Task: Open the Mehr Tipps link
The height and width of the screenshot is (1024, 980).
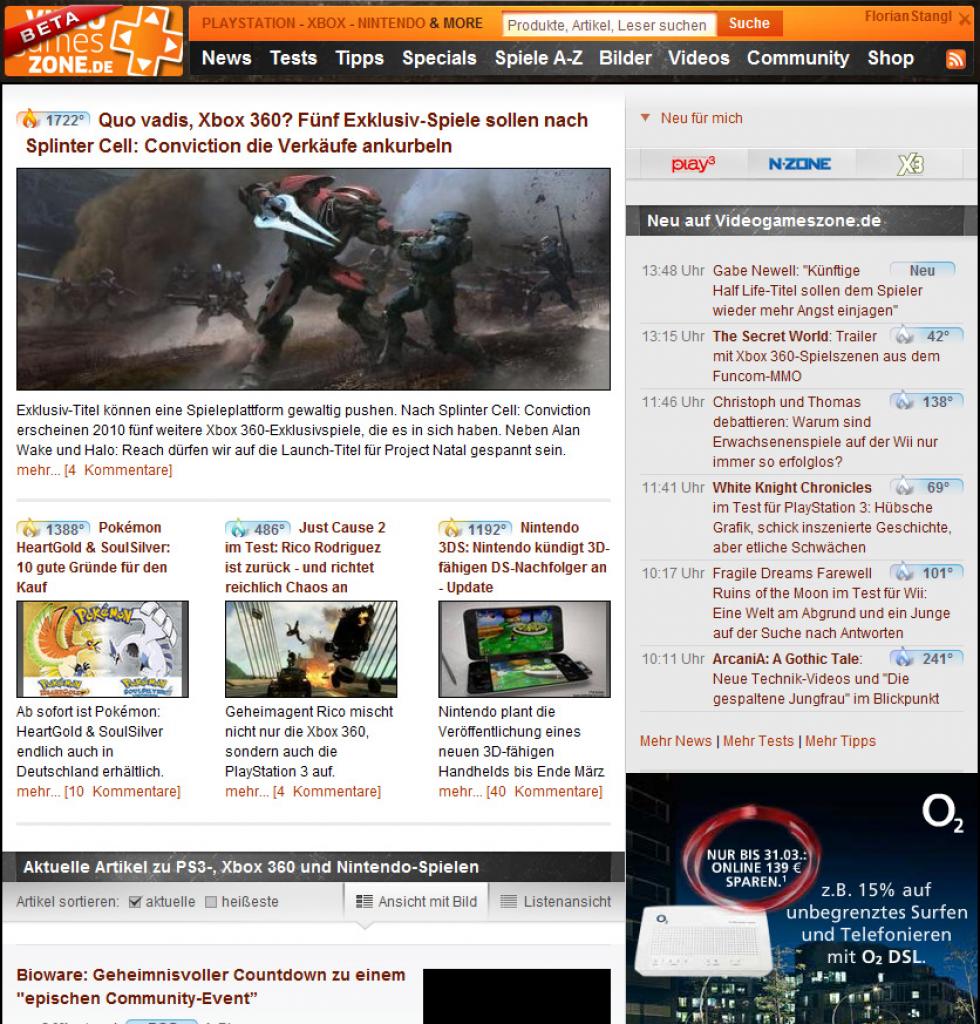Action: [840, 741]
